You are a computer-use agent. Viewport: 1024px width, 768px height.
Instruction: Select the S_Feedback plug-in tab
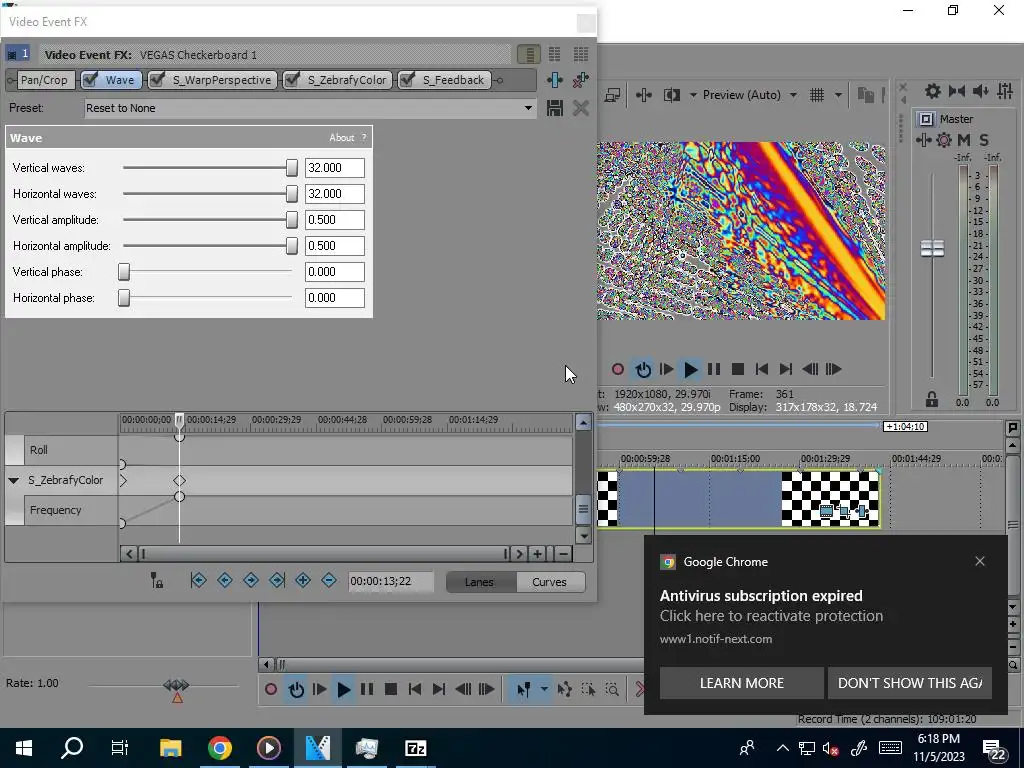pyautogui.click(x=444, y=80)
